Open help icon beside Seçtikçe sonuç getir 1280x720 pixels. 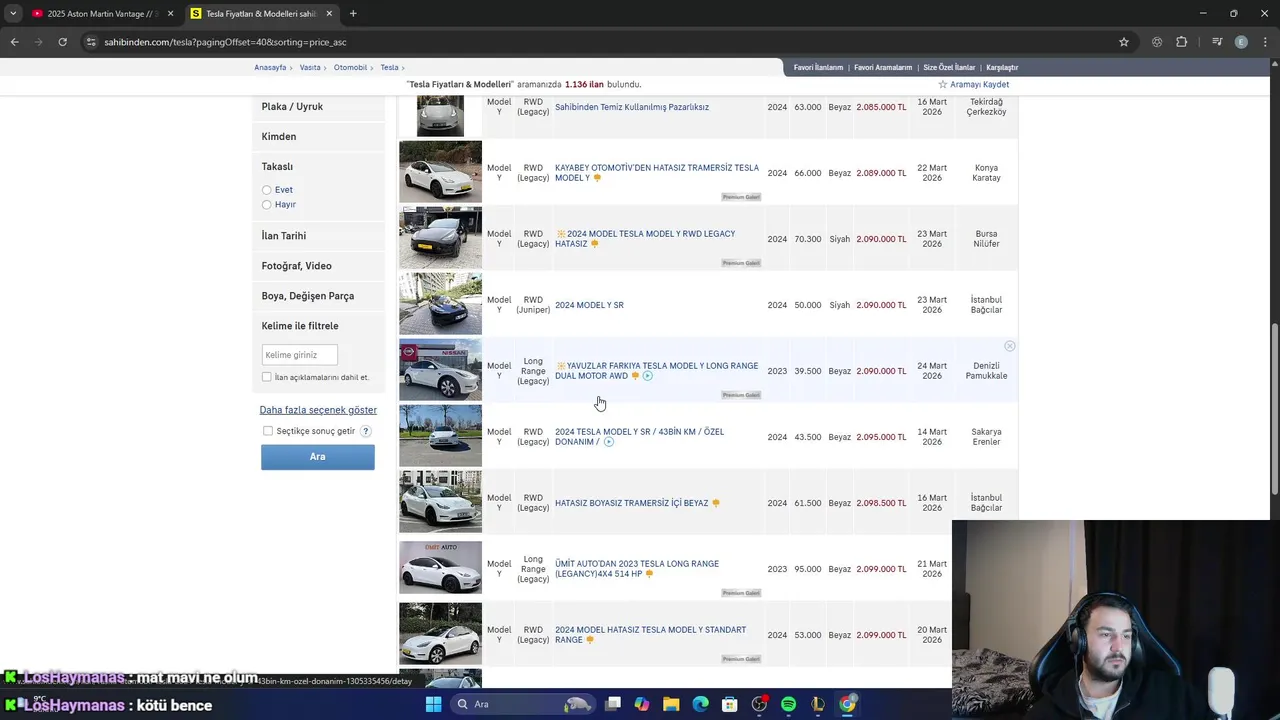point(366,431)
